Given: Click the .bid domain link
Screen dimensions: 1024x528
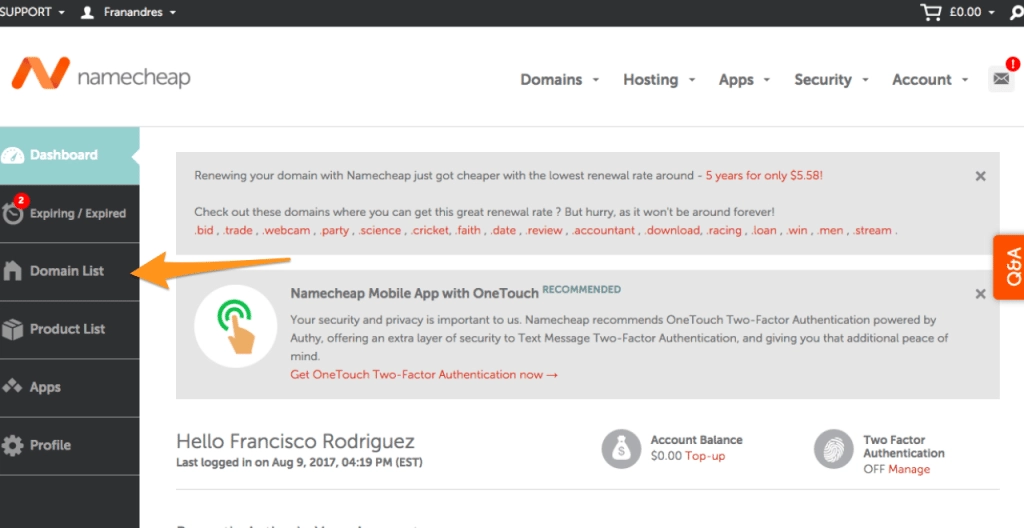Looking at the screenshot, I should 204,230.
